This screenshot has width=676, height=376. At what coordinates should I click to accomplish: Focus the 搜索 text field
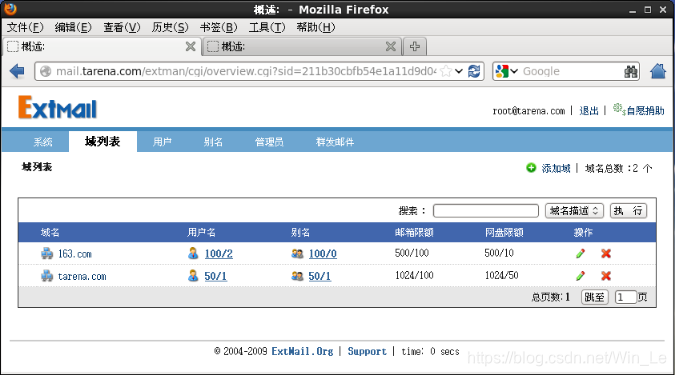[x=486, y=211]
